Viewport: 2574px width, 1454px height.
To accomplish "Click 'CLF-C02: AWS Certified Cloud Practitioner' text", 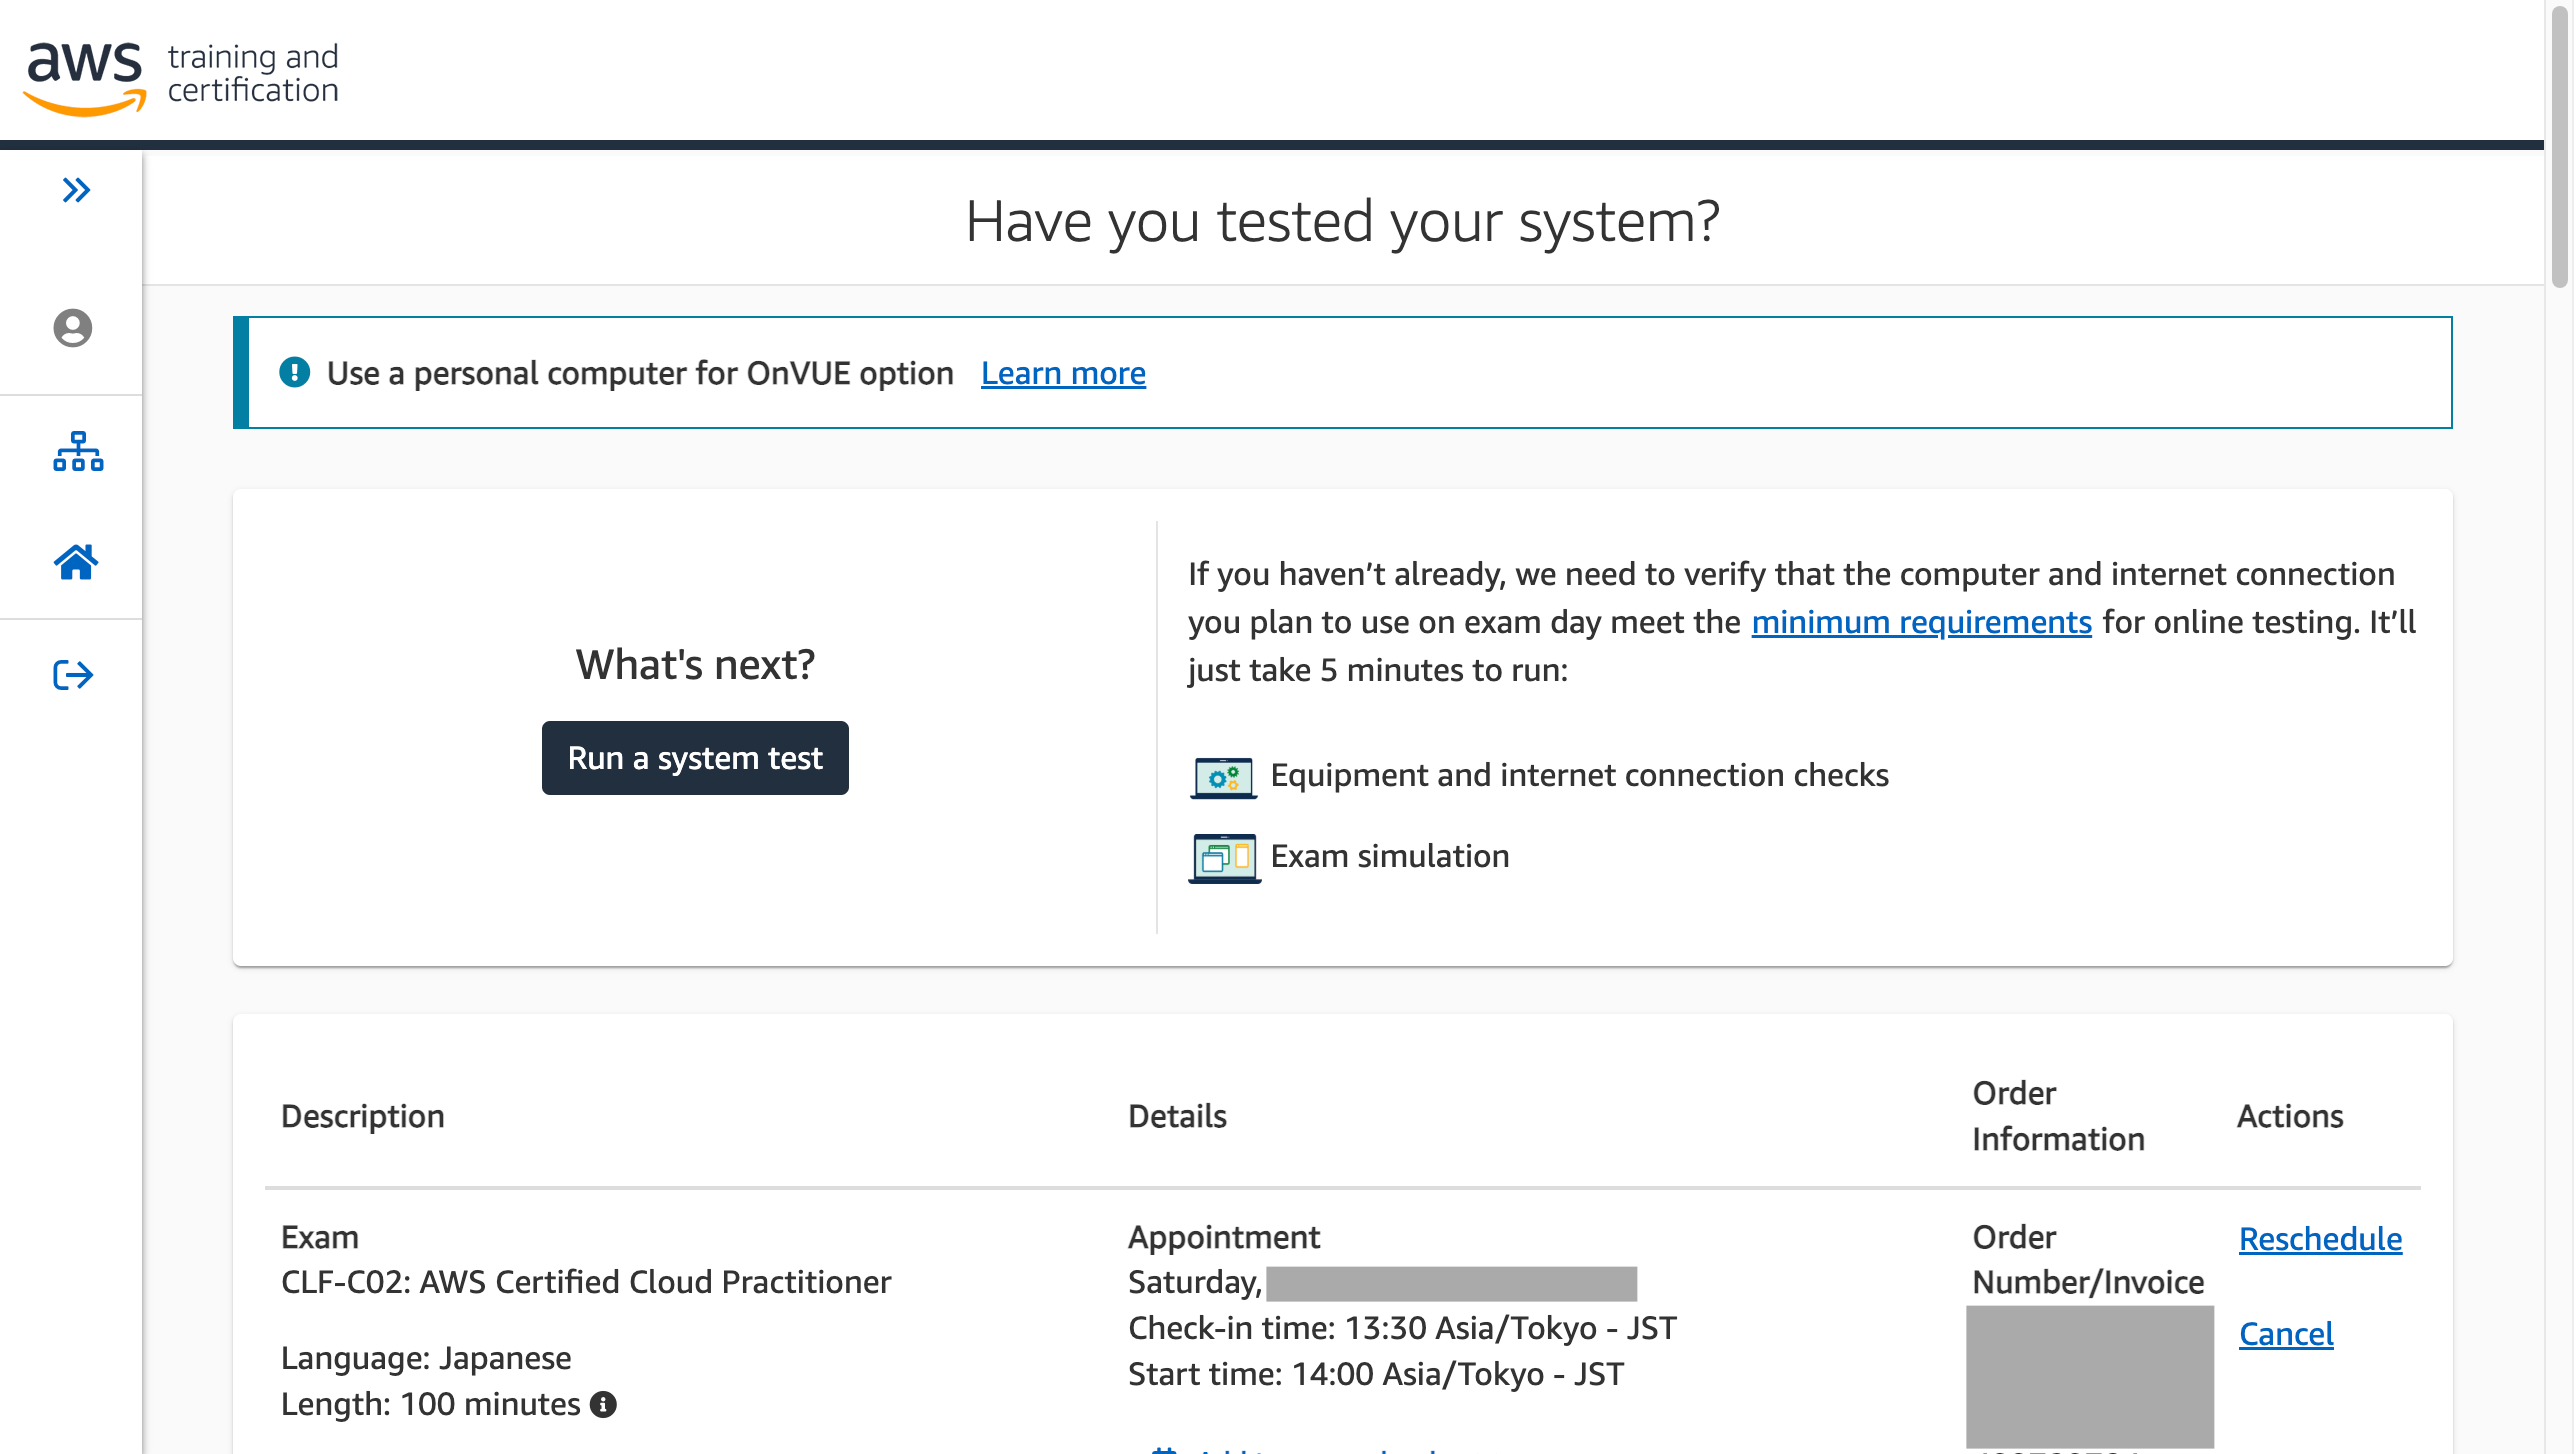I will tap(586, 1282).
